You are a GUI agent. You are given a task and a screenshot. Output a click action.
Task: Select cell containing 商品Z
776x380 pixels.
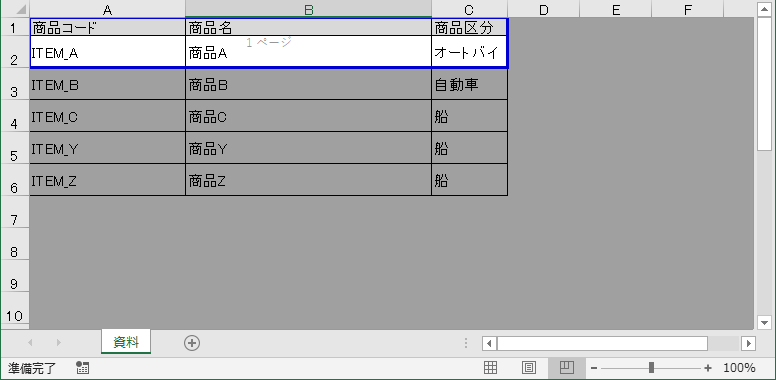click(308, 180)
